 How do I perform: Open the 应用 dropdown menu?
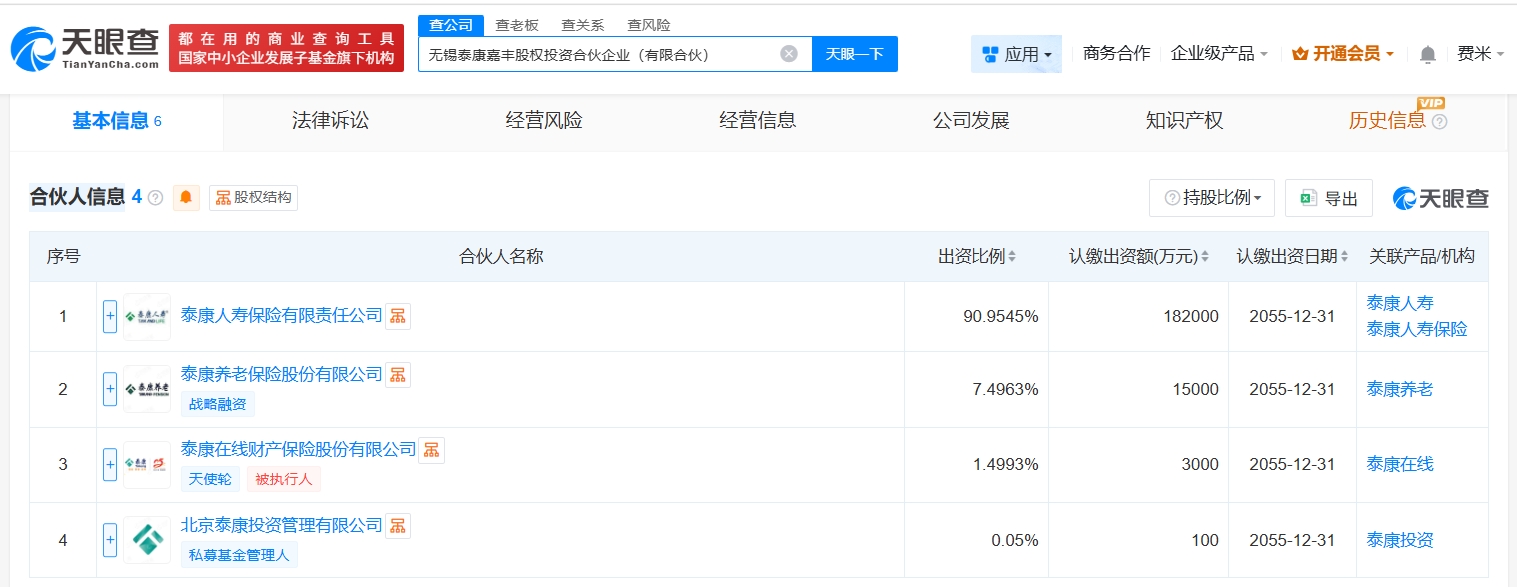tap(1016, 54)
